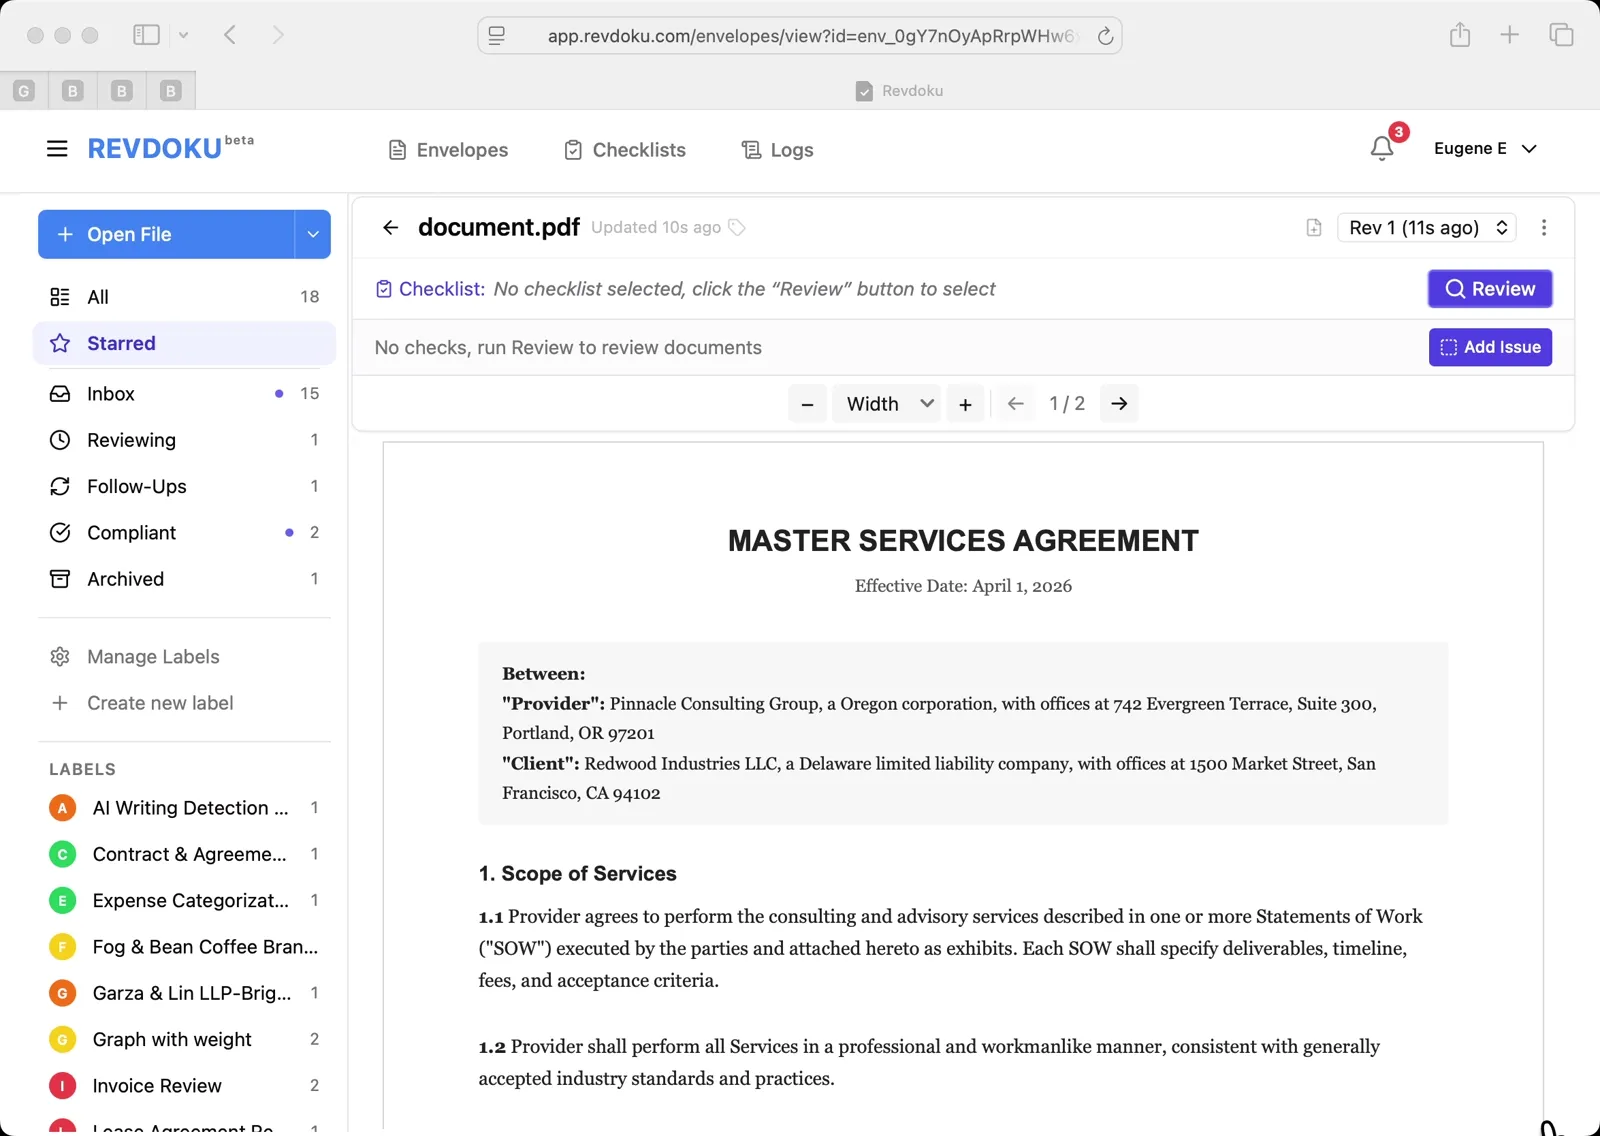Open the hamburger navigation menu
The height and width of the screenshot is (1136, 1600).
[x=56, y=148]
